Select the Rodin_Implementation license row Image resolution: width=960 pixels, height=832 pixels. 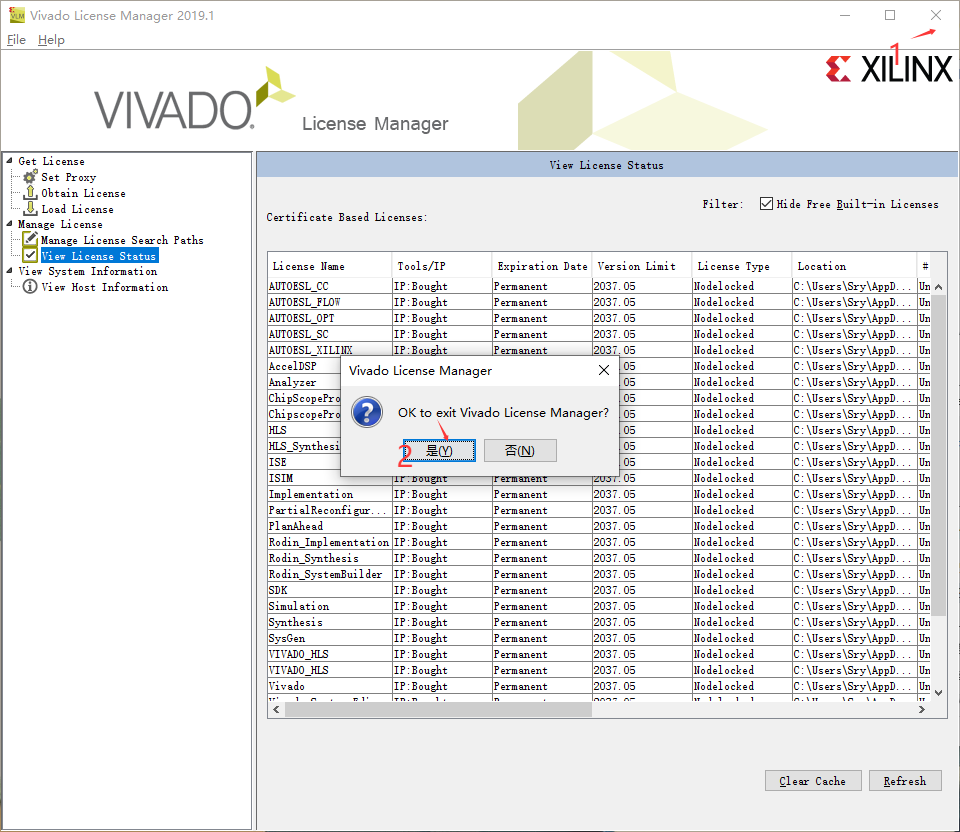pyautogui.click(x=599, y=542)
